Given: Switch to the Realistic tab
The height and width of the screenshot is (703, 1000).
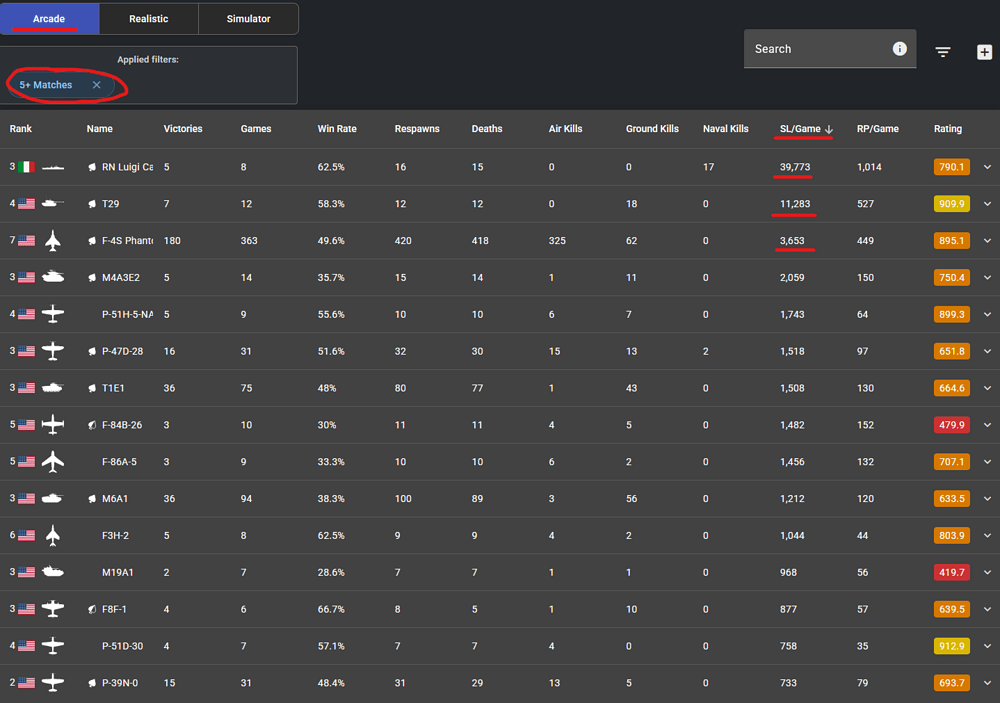Looking at the screenshot, I should pos(149,19).
